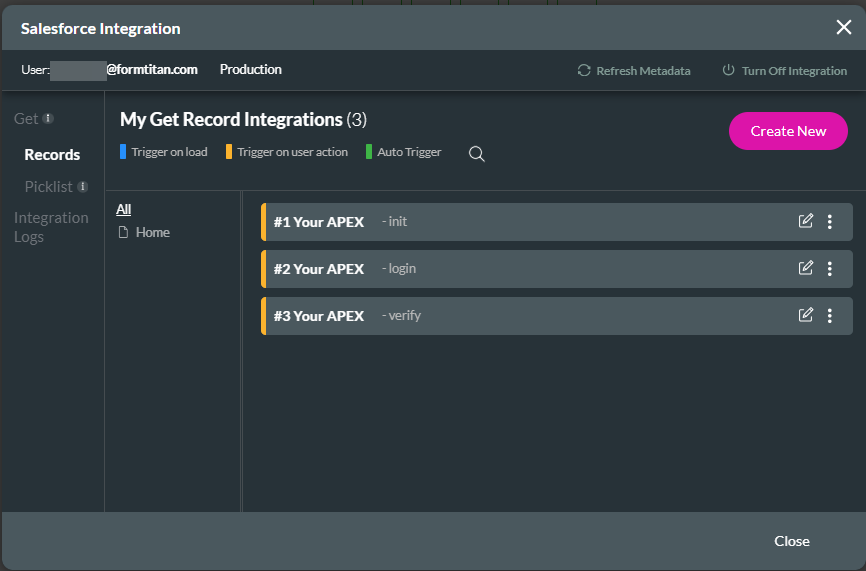Open Integration Logs in the sidebar
866x571 pixels.
51,227
